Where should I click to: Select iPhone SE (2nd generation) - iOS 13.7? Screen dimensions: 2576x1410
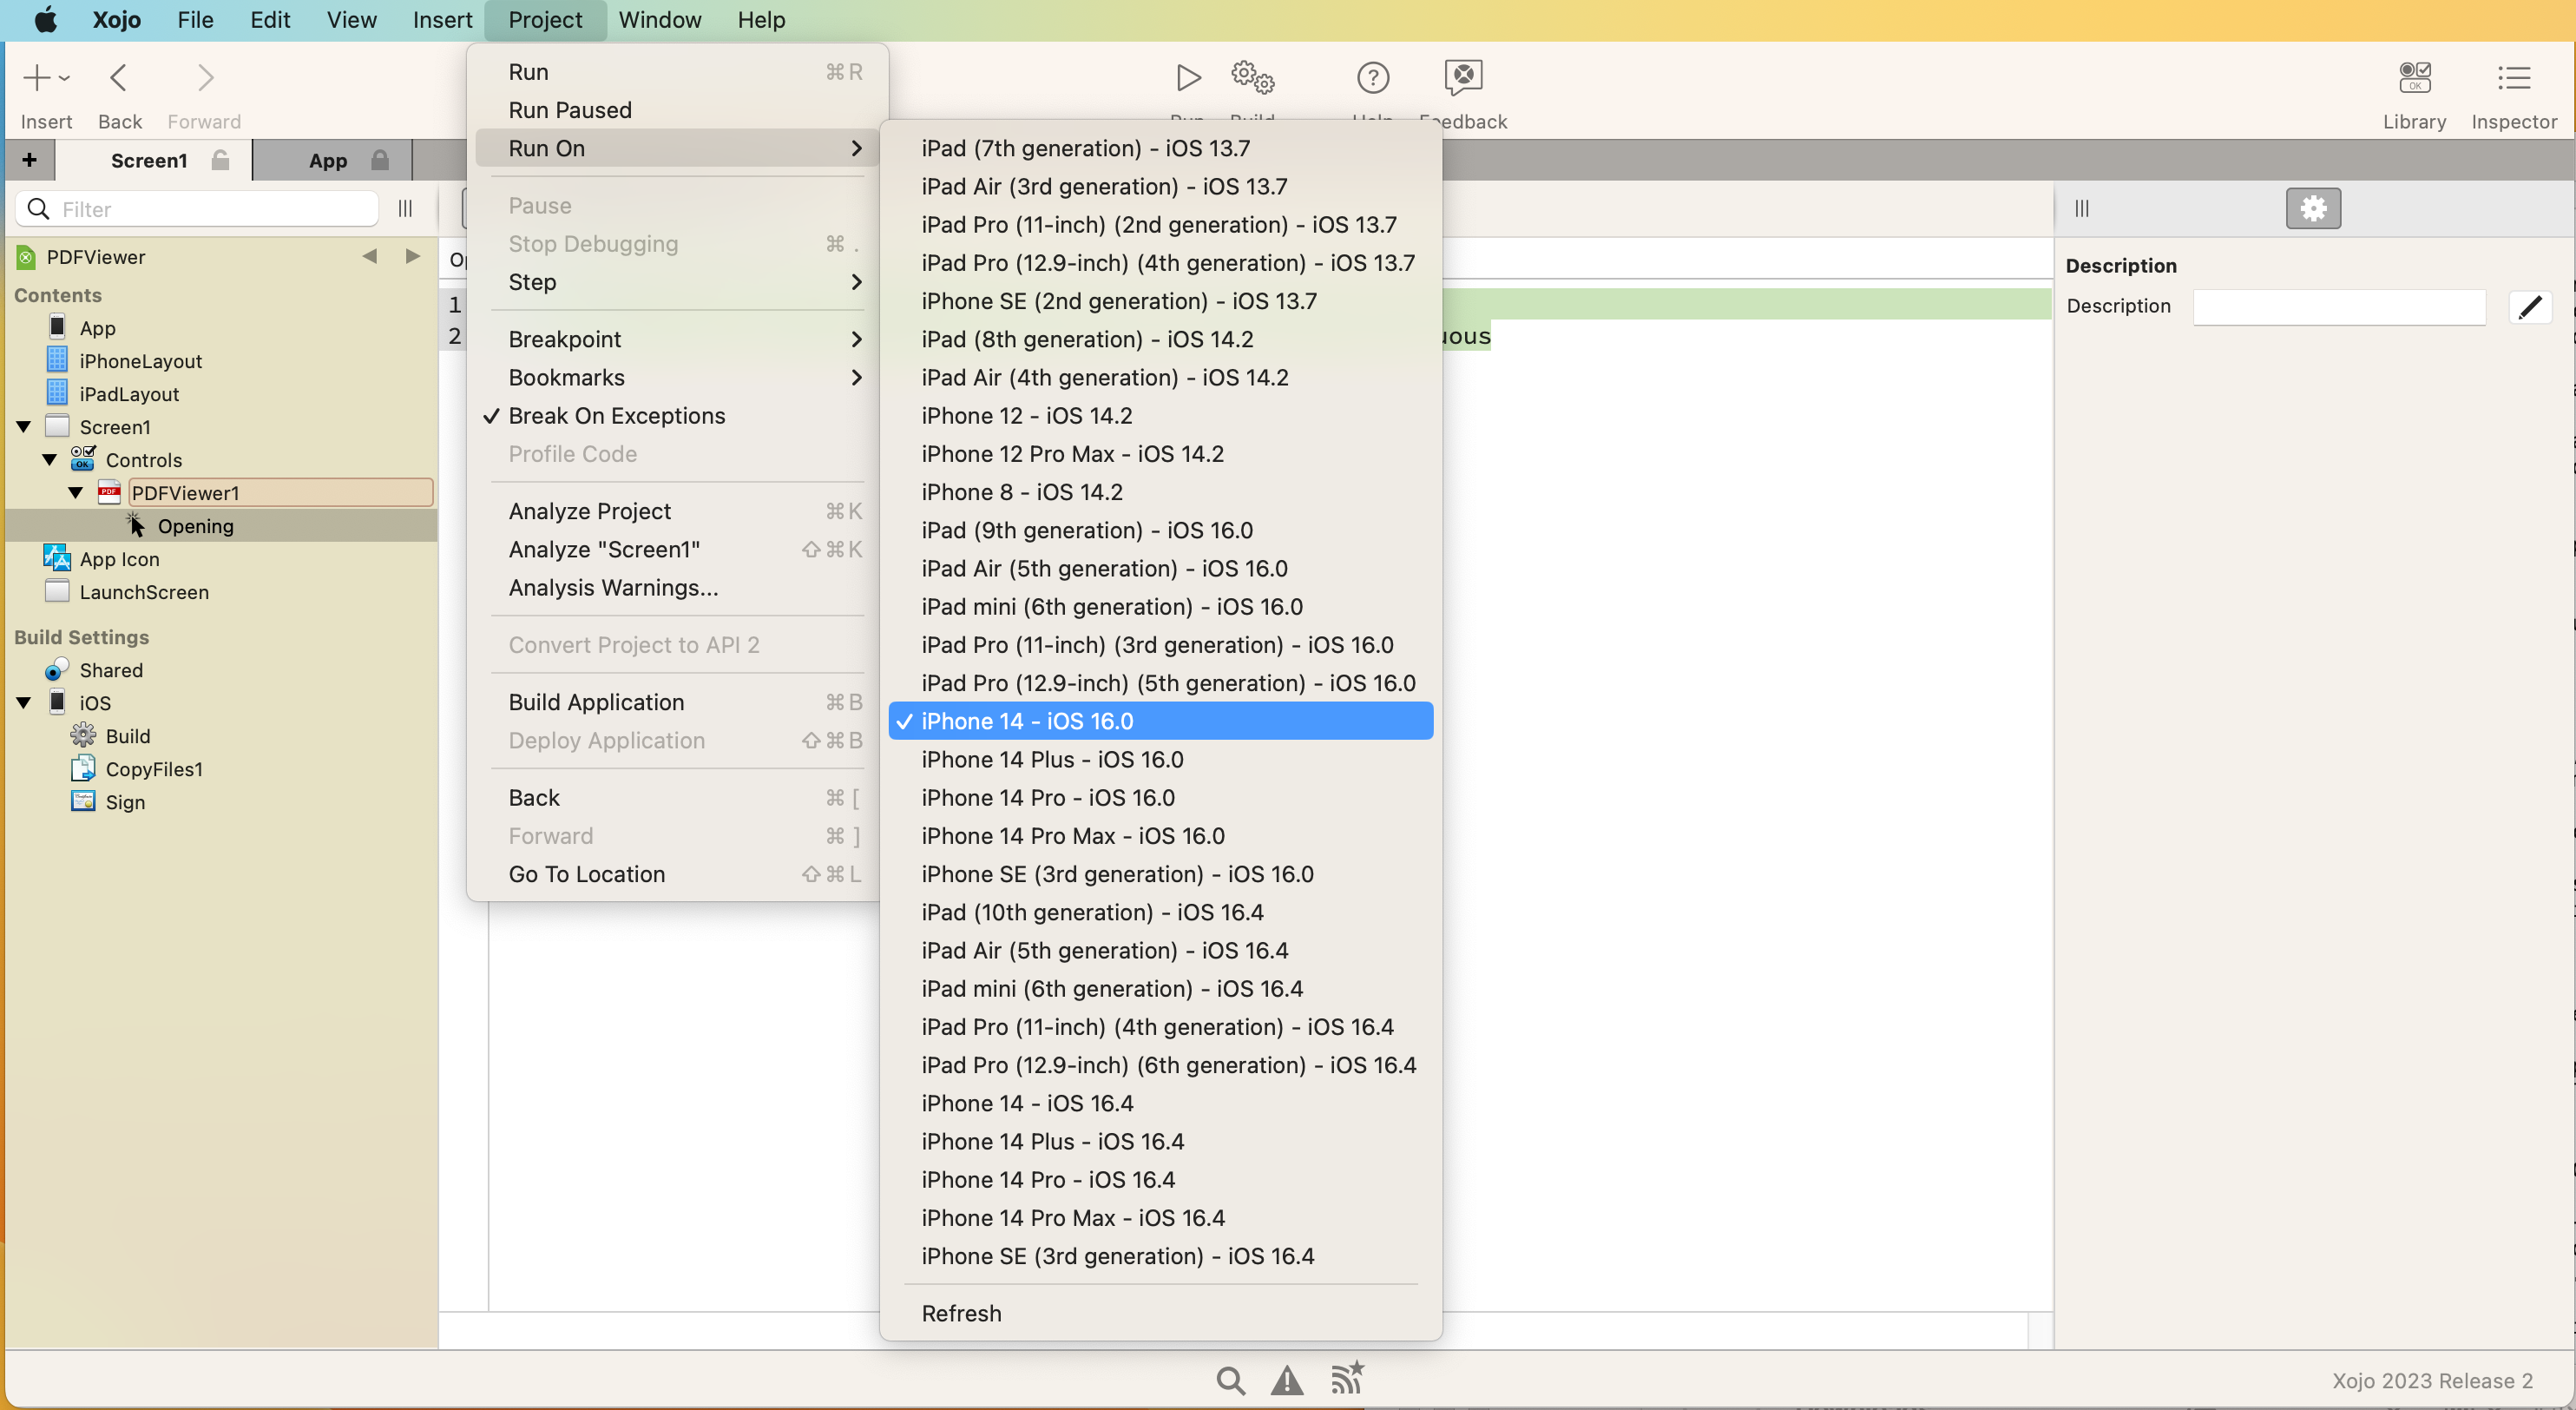tap(1160, 301)
